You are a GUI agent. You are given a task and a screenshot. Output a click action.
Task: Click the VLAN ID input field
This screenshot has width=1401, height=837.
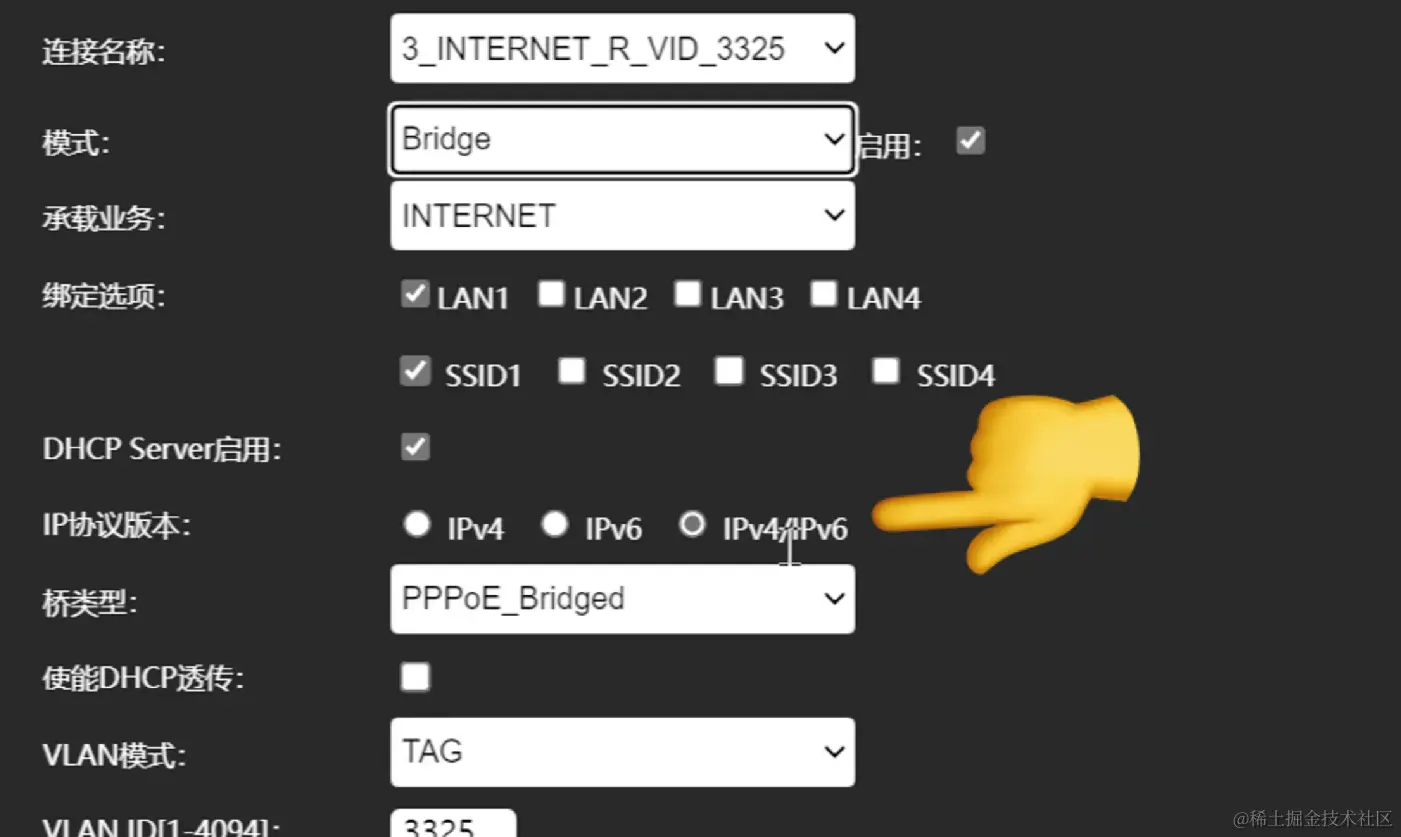coord(453,823)
